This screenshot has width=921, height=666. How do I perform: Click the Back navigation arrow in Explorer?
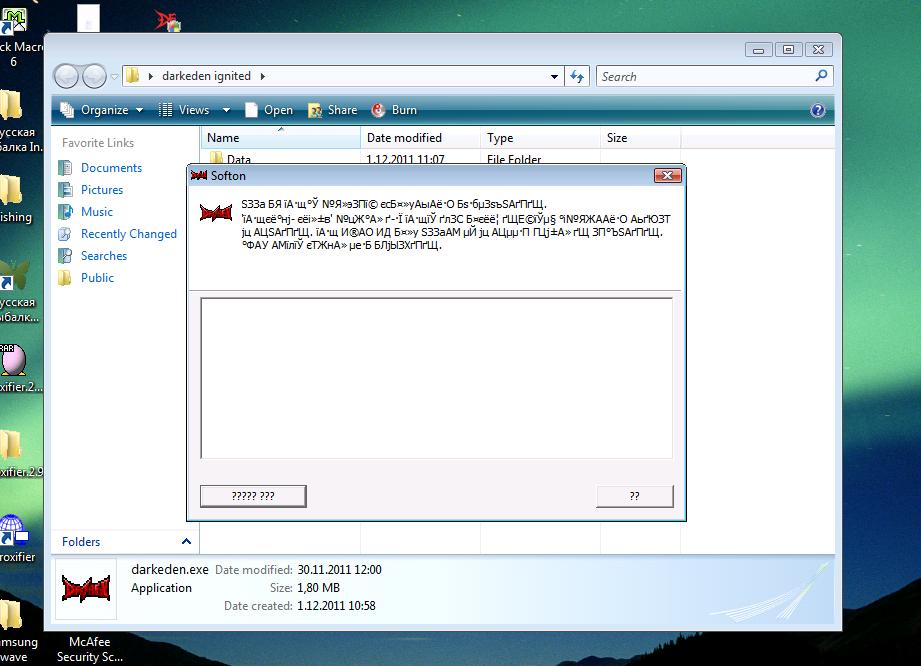(67, 76)
